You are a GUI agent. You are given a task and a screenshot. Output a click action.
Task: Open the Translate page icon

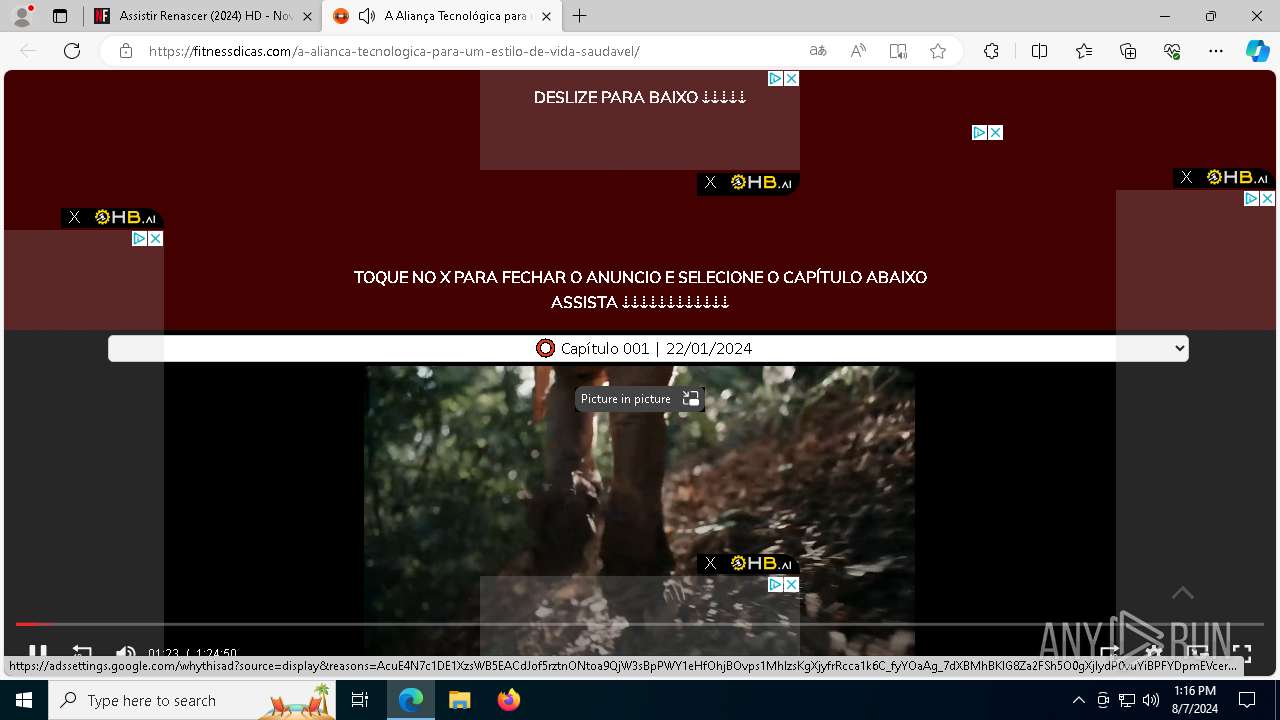pos(818,51)
